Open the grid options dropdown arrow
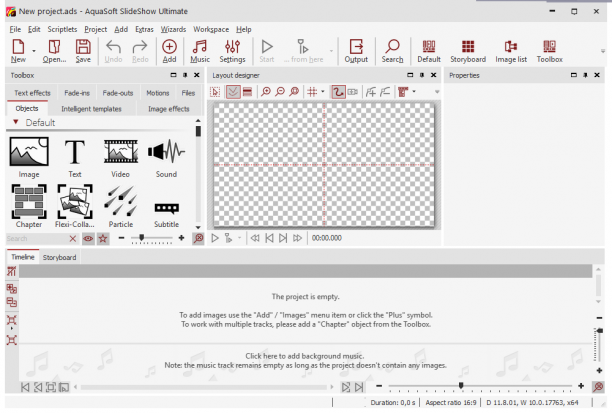 323,92
